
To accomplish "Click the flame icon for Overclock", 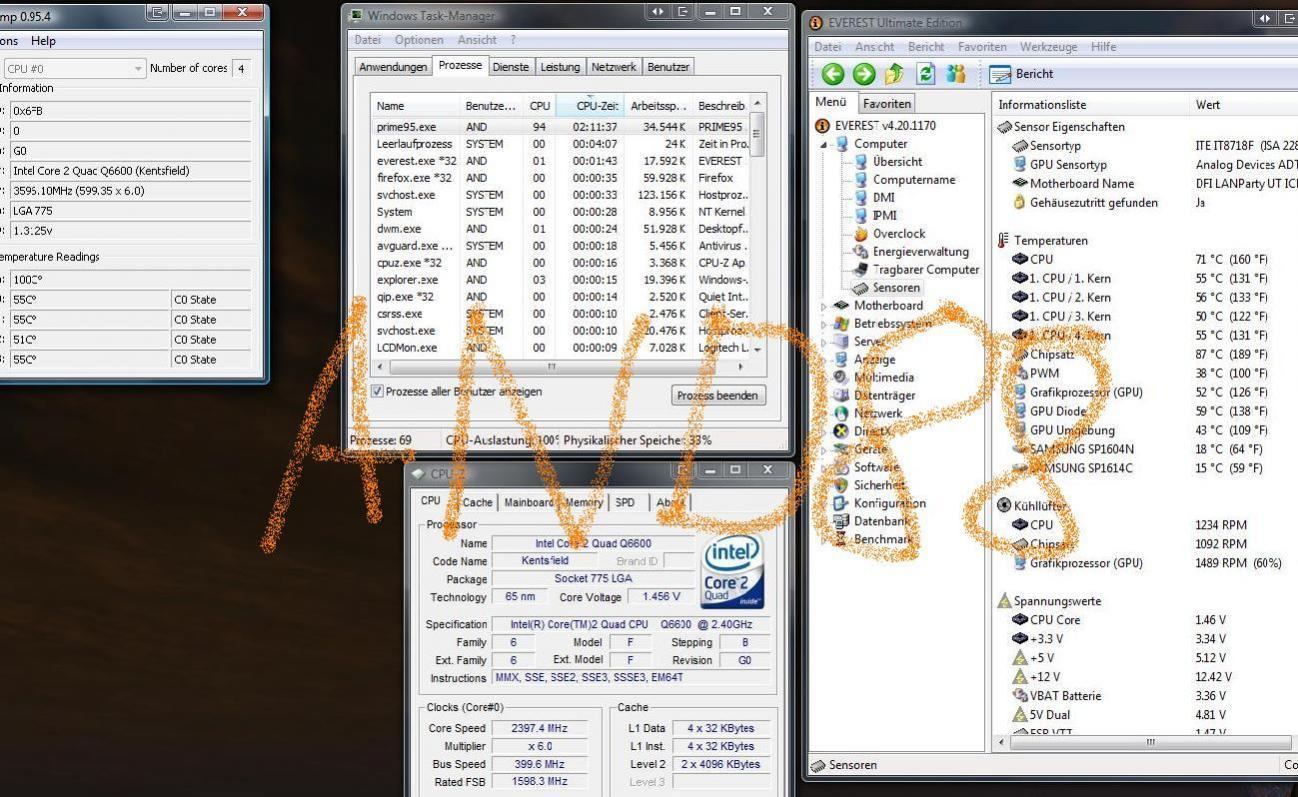I will pos(860,234).
